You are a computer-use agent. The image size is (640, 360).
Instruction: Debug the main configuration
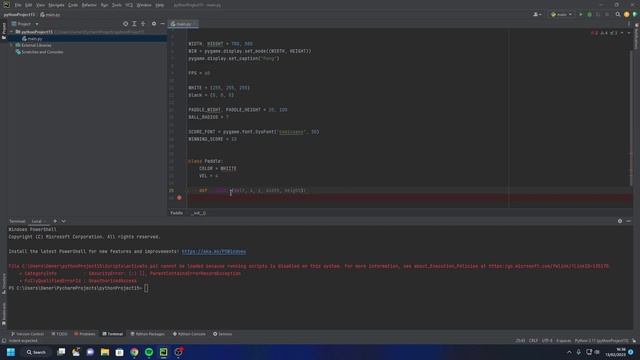click(589, 14)
